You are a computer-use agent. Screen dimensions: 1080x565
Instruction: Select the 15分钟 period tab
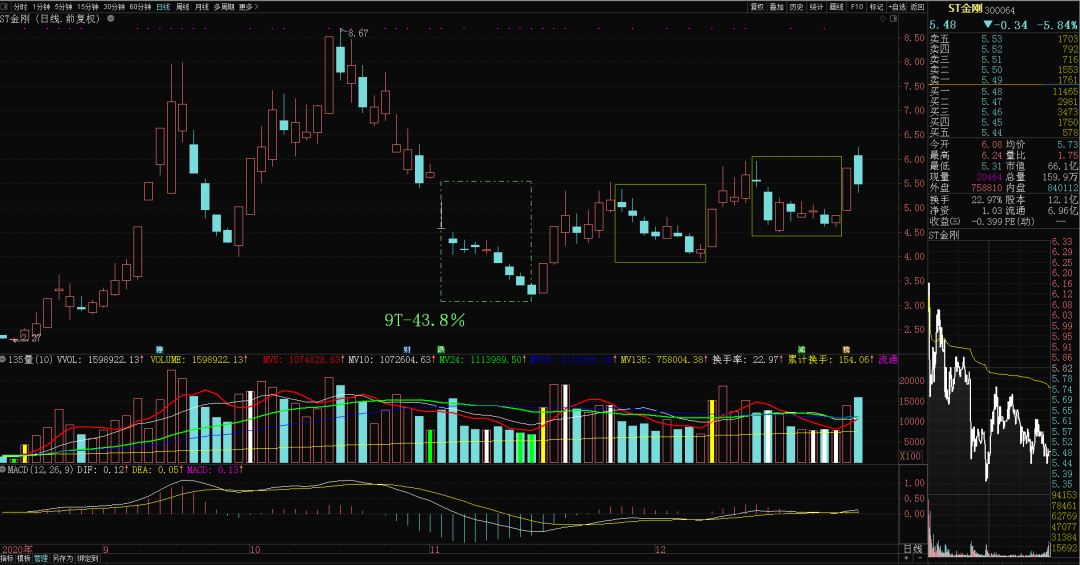(87, 7)
